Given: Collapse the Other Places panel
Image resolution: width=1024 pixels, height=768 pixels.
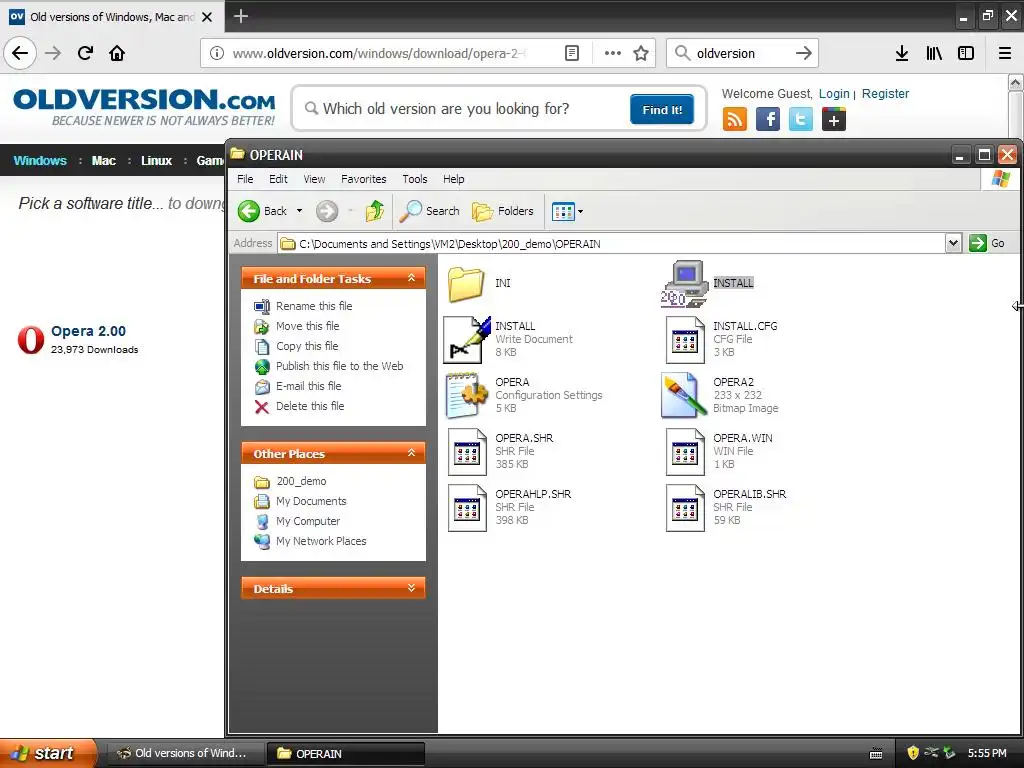Looking at the screenshot, I should click(x=411, y=453).
